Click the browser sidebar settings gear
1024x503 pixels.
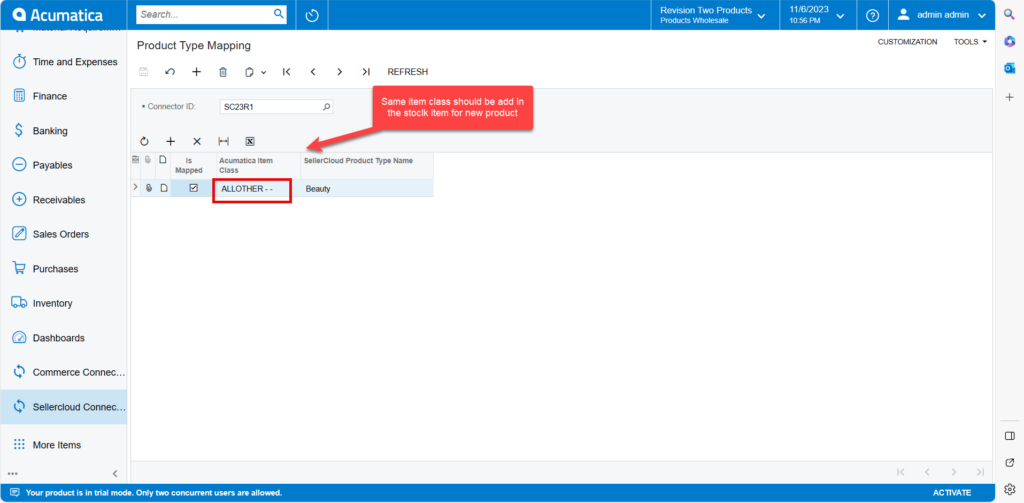(1009, 489)
